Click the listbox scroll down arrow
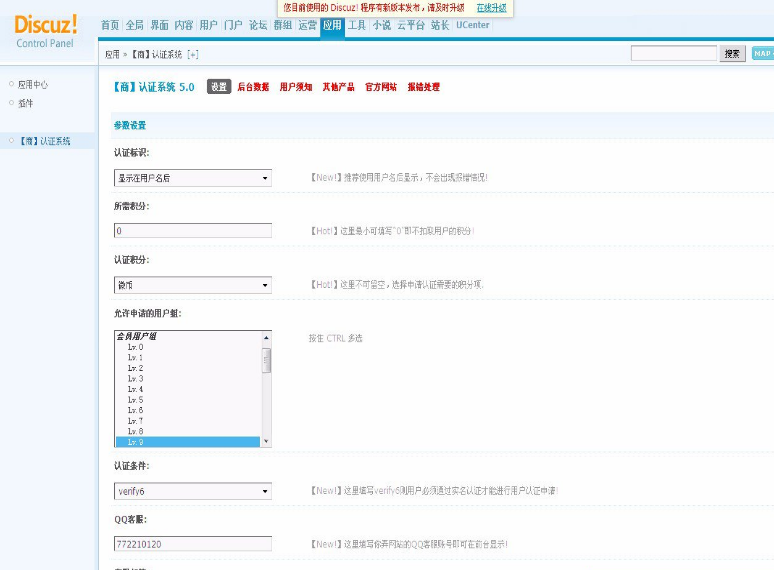Screen dimensions: 781x570 coord(266,441)
